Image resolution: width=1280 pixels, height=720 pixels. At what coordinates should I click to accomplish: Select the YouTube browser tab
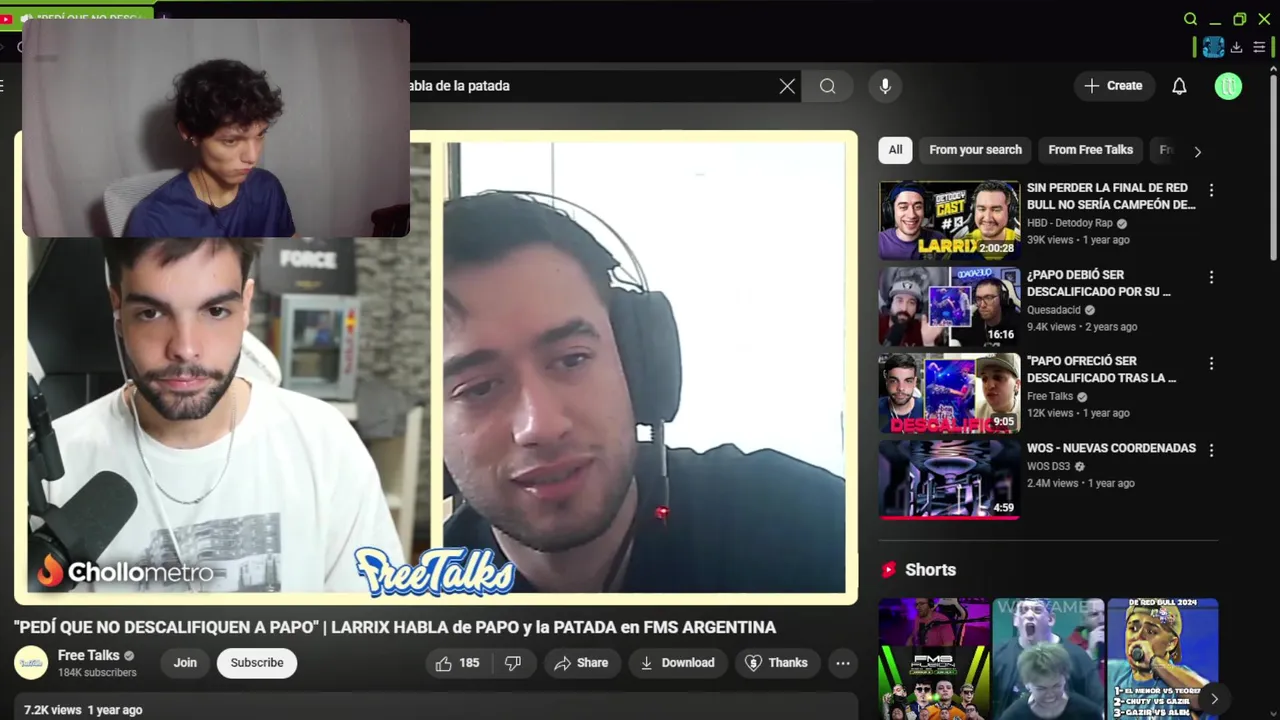coord(78,18)
